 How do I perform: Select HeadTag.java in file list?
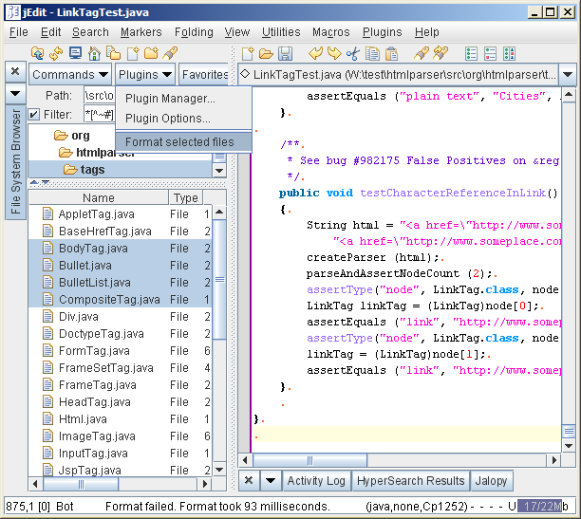click(120, 402)
